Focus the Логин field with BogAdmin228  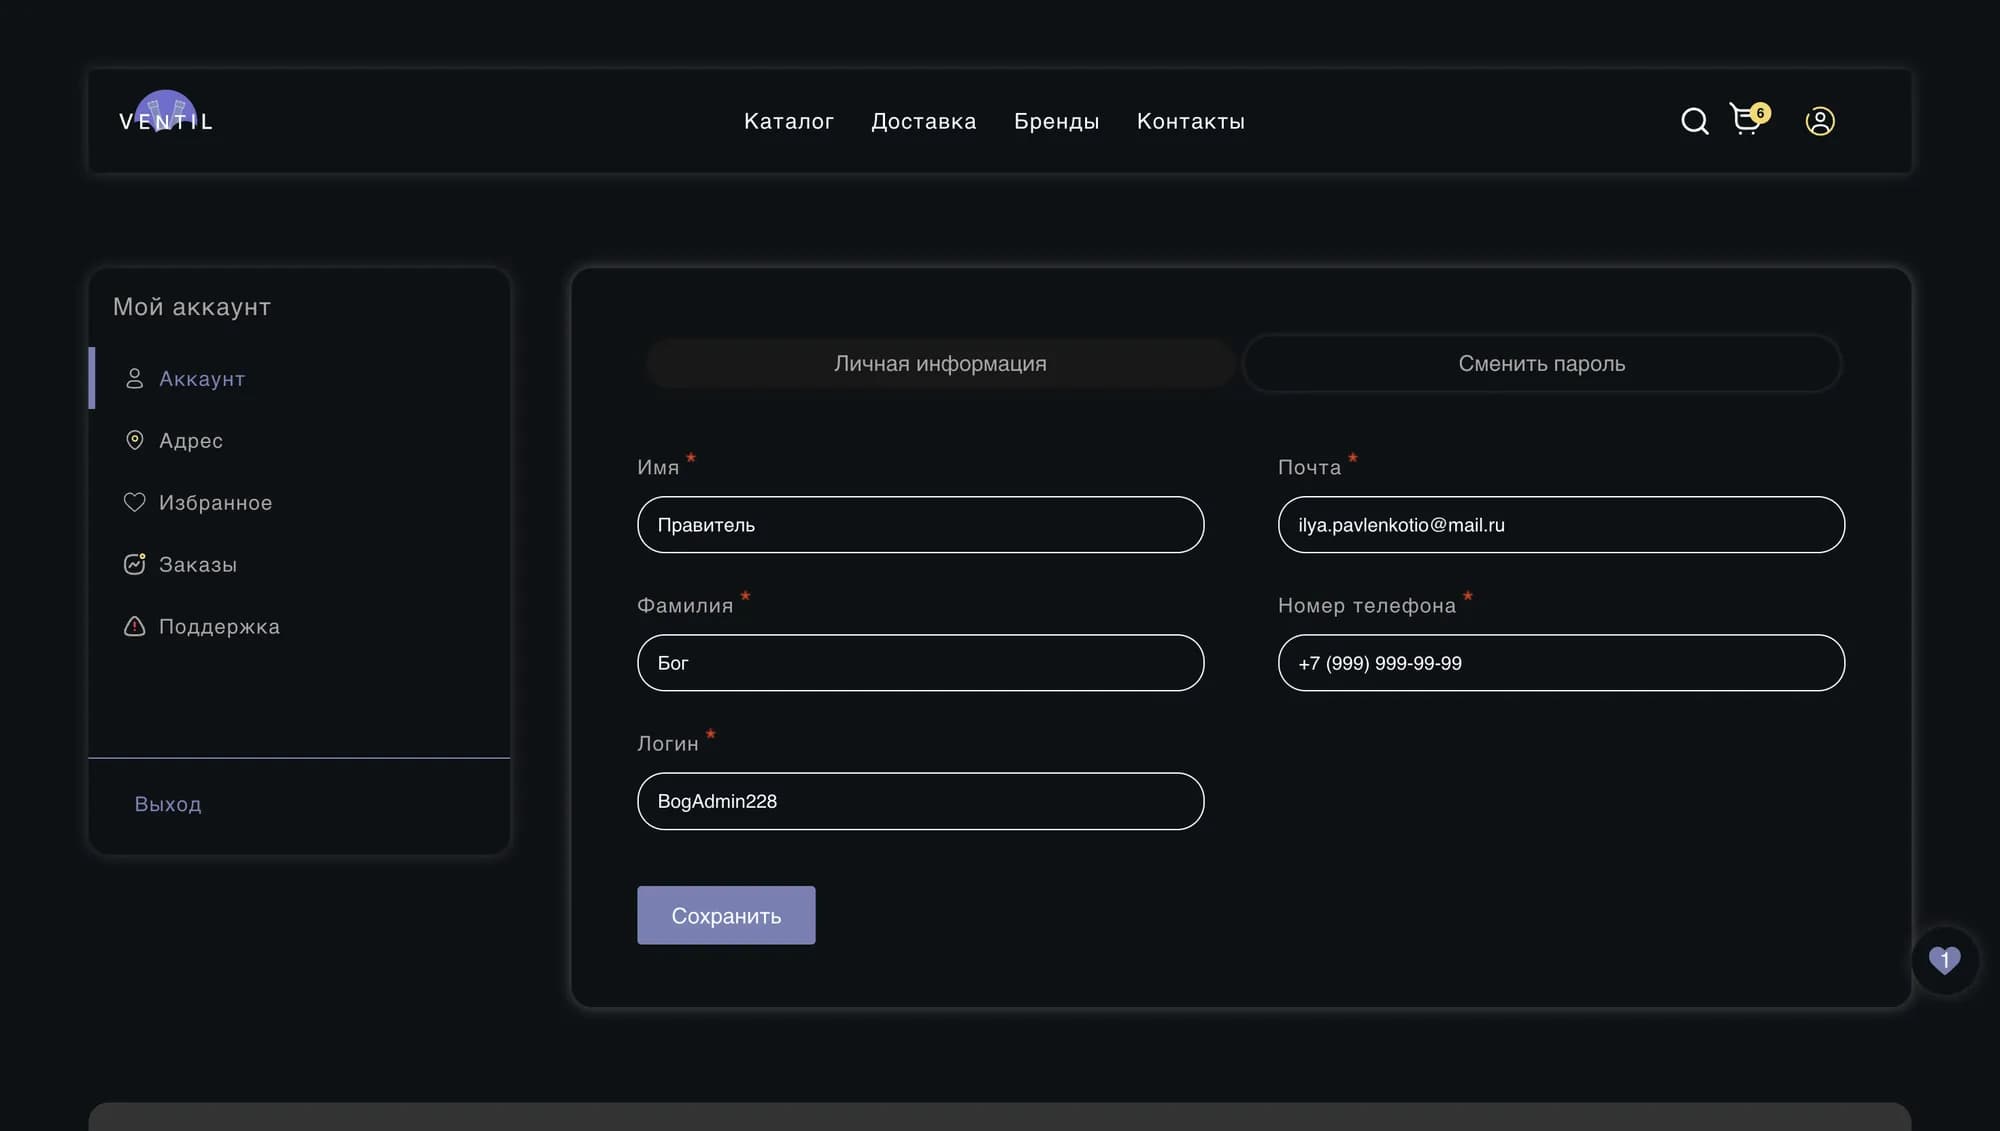pyautogui.click(x=920, y=801)
